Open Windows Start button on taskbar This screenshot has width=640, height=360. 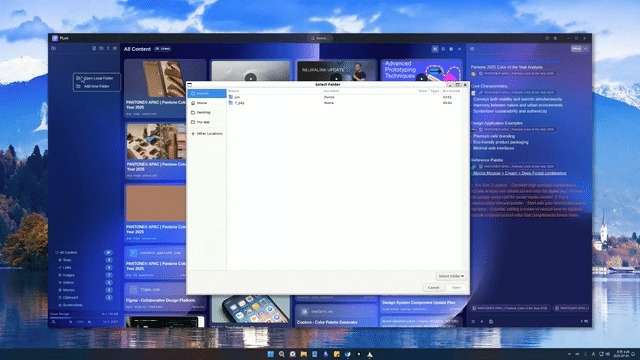[x=271, y=354]
